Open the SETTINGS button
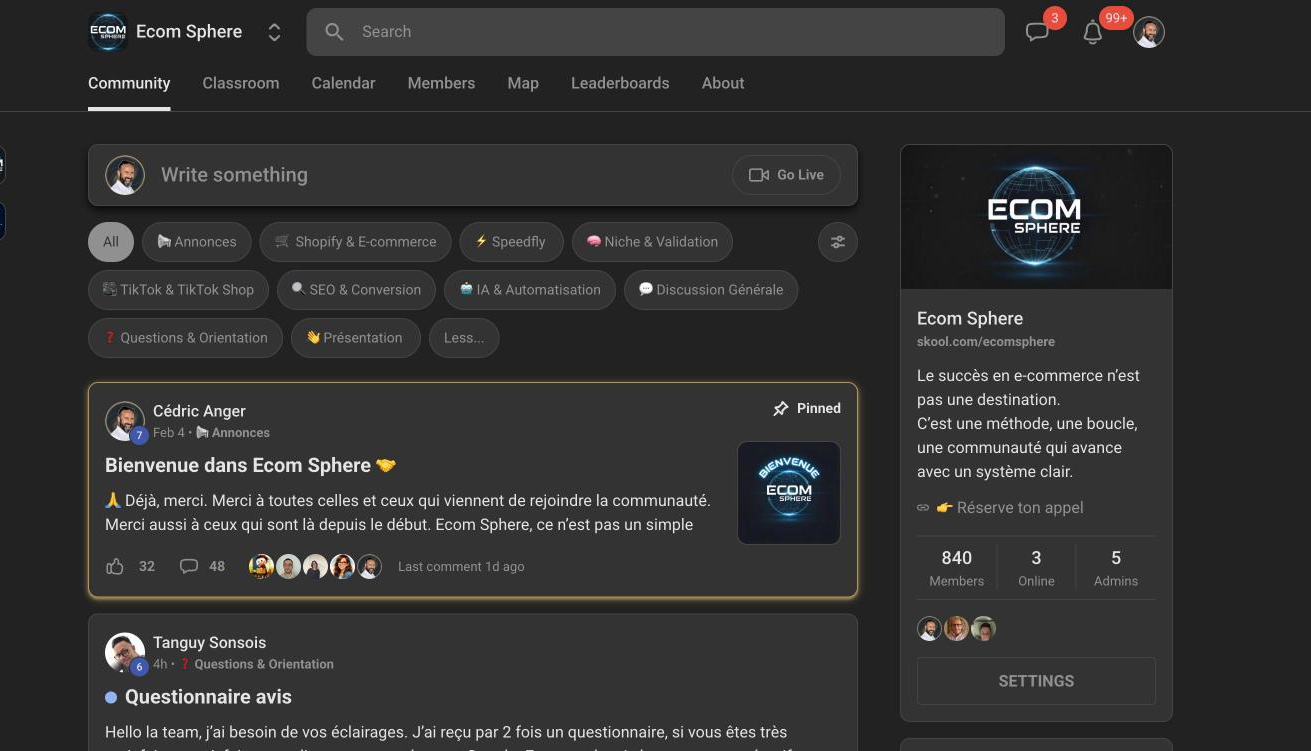 coord(1036,681)
